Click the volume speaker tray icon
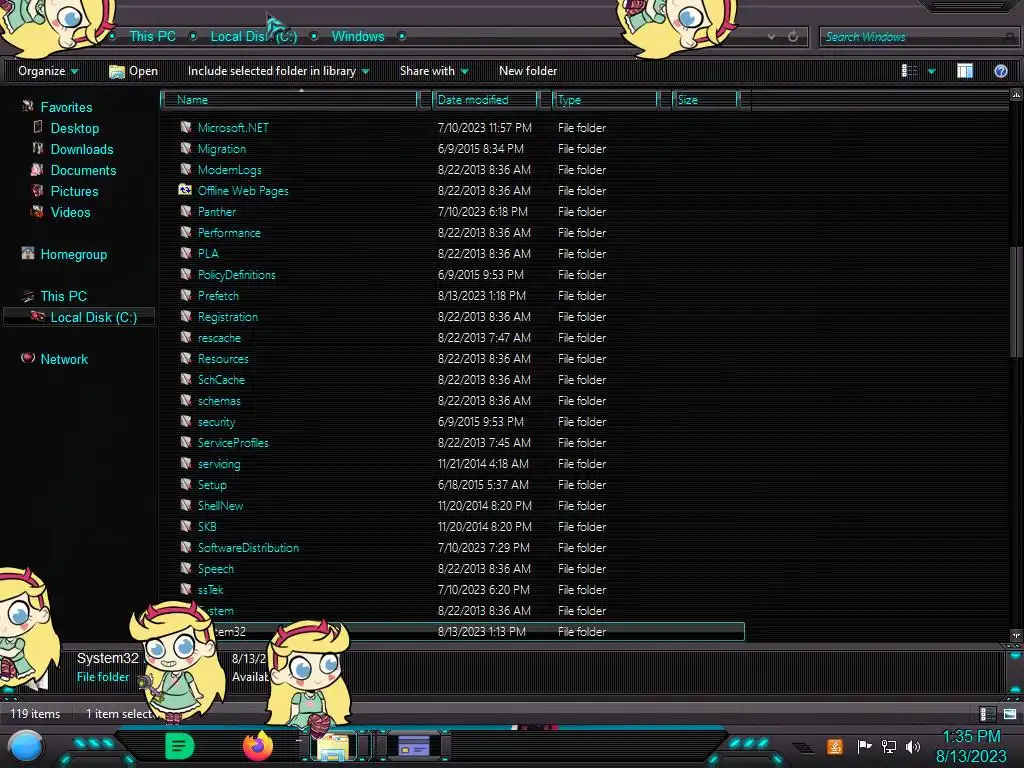Screen dimensions: 1024x768 pyautogui.click(x=913, y=746)
